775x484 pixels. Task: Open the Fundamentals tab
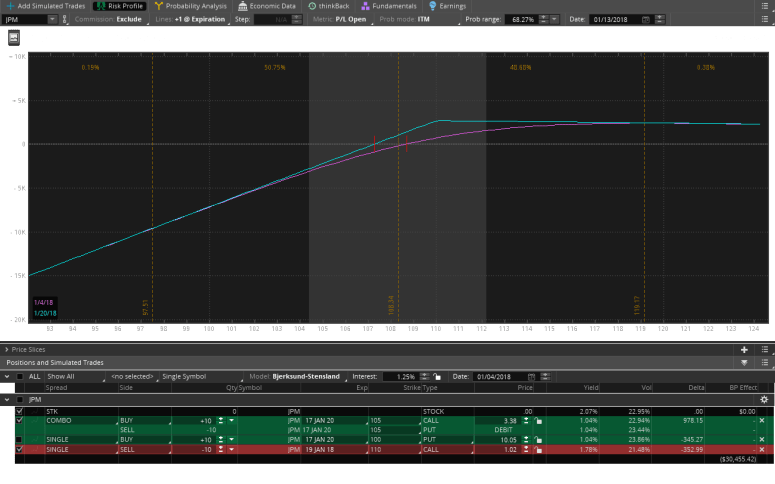click(388, 6)
